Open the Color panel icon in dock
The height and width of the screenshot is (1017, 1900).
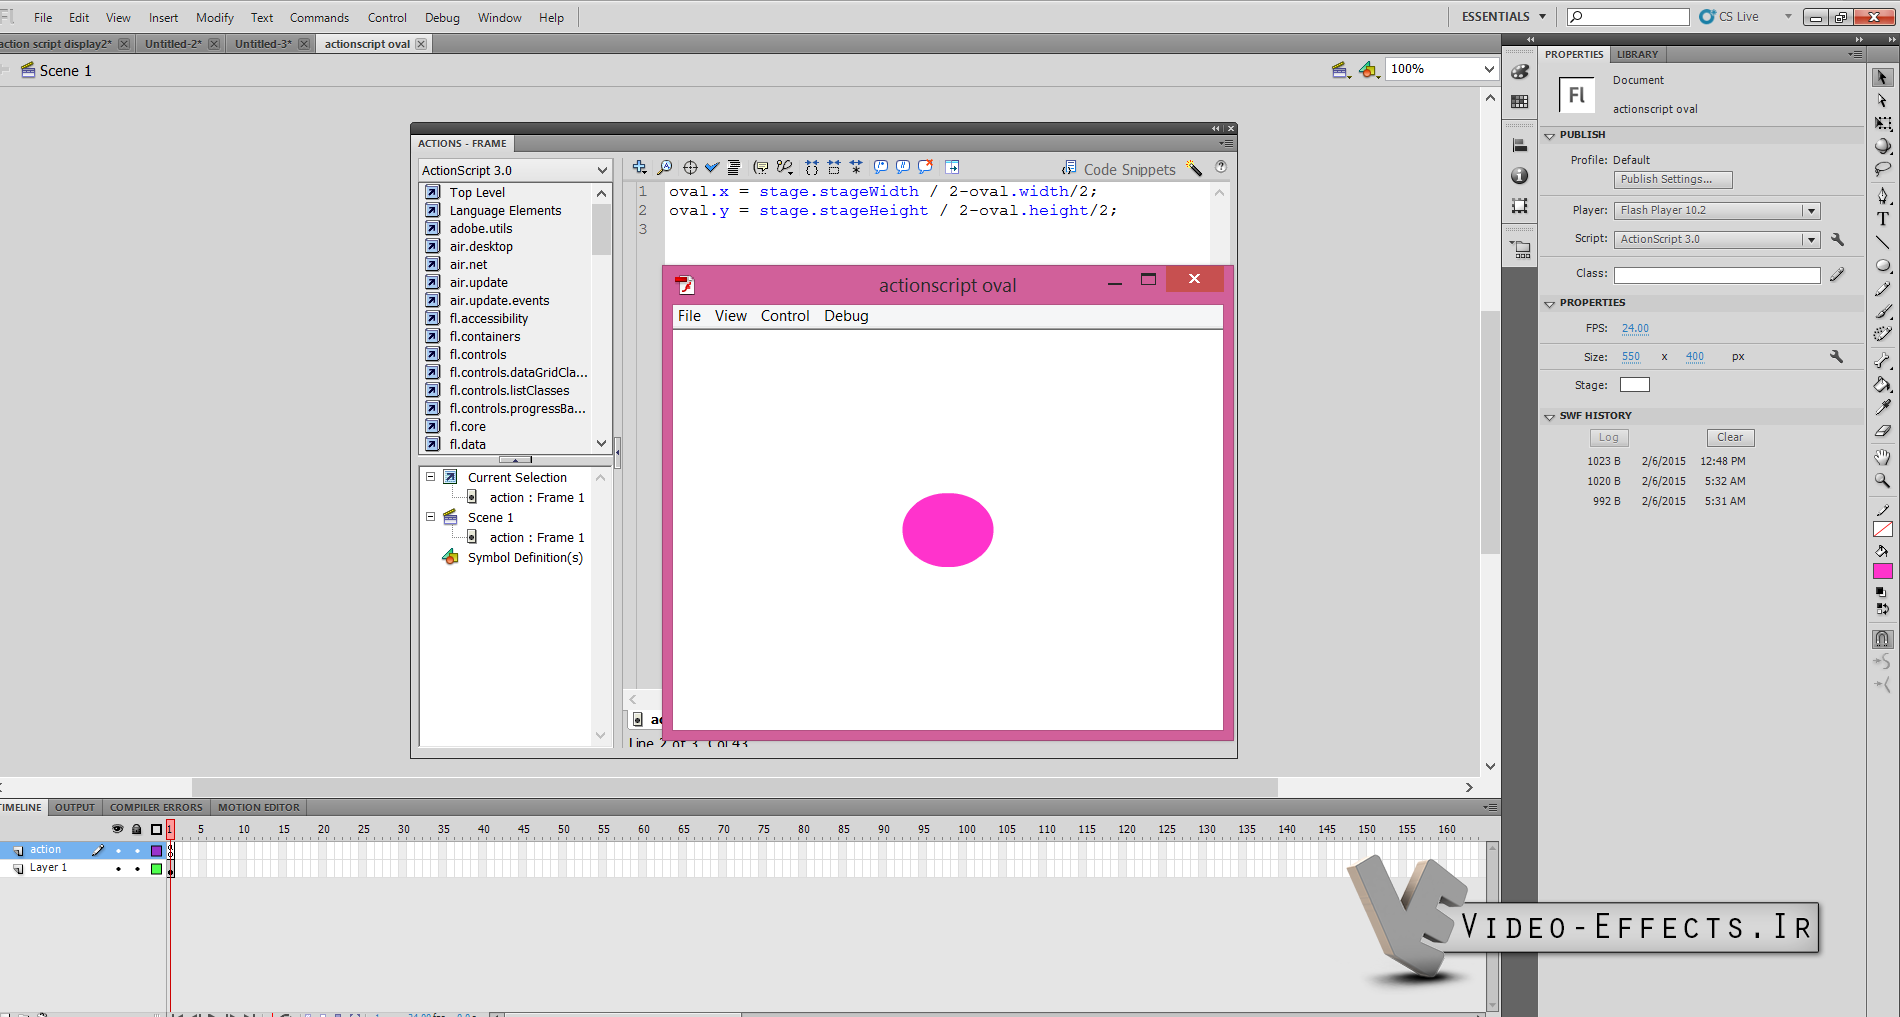point(1520,72)
